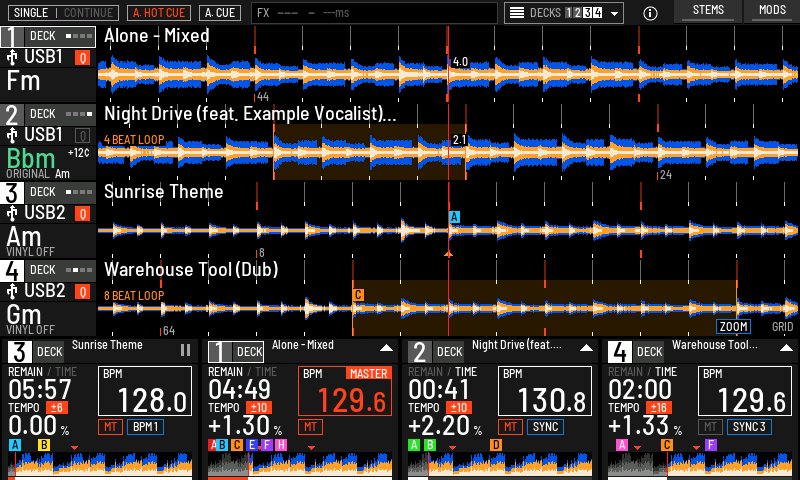
Task: Click red 0 badge beside Deck 4 USB2
Action: pyautogui.click(x=83, y=292)
